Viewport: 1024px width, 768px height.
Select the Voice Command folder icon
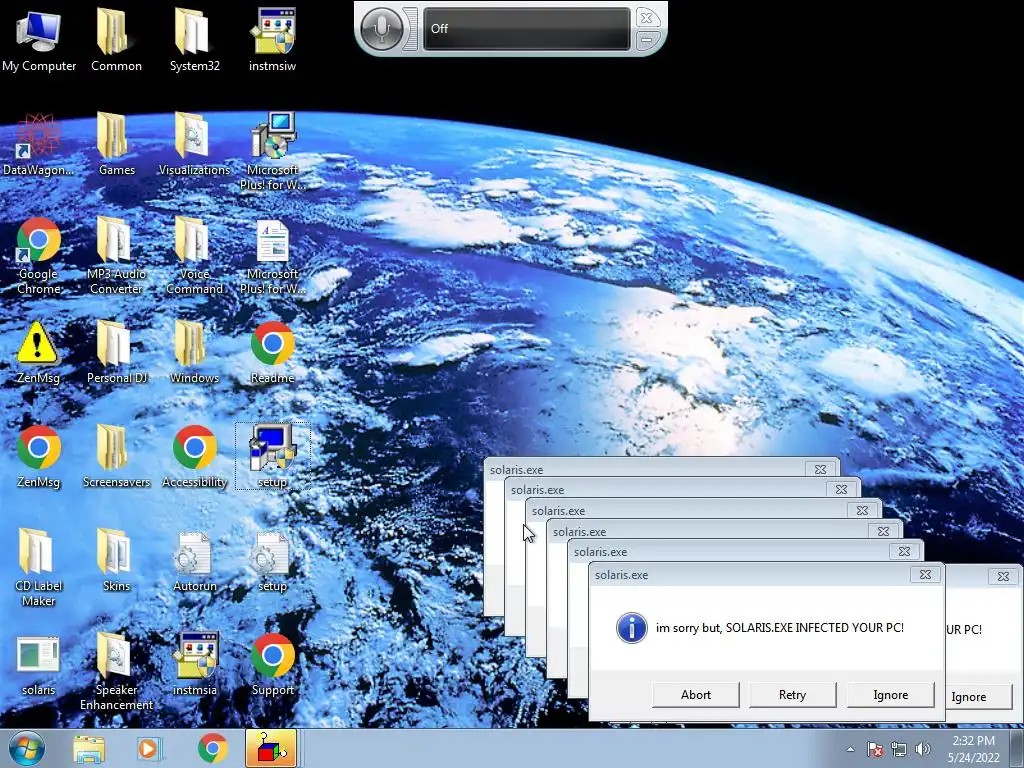point(194,255)
